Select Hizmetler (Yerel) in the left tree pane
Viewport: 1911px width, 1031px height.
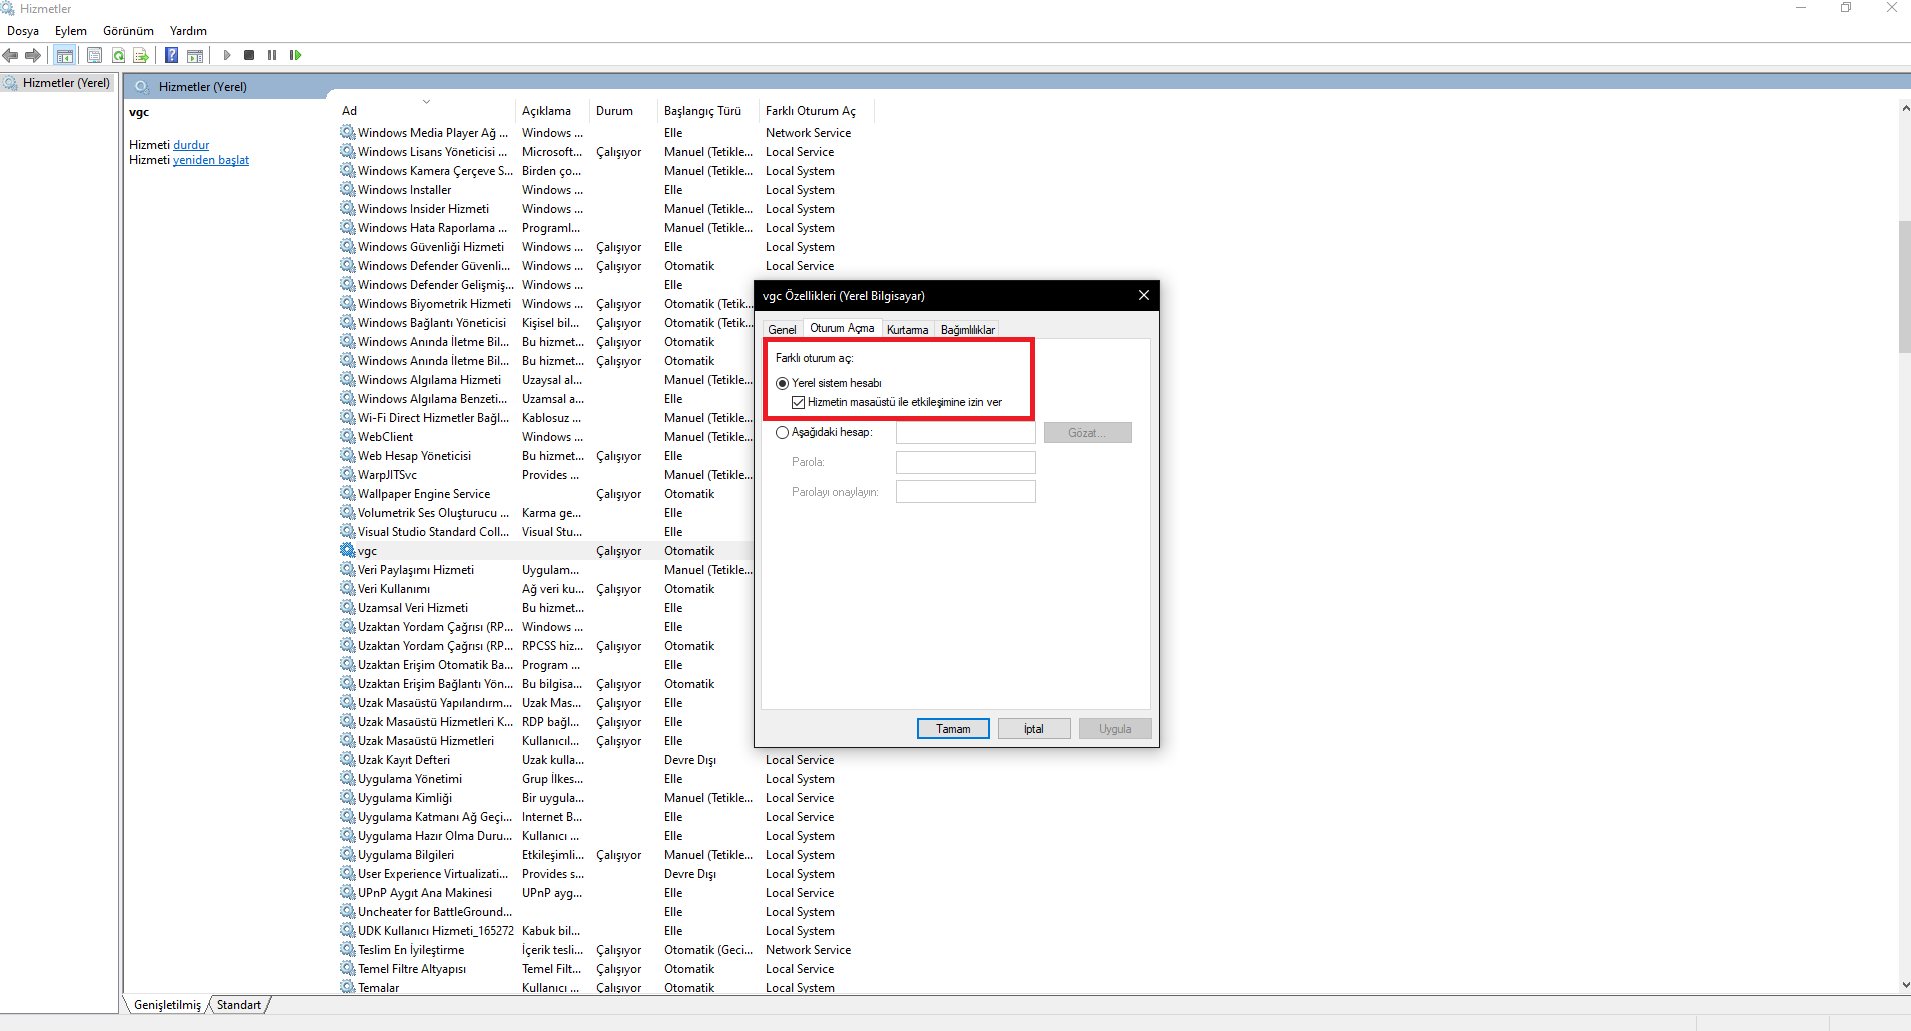tap(66, 83)
